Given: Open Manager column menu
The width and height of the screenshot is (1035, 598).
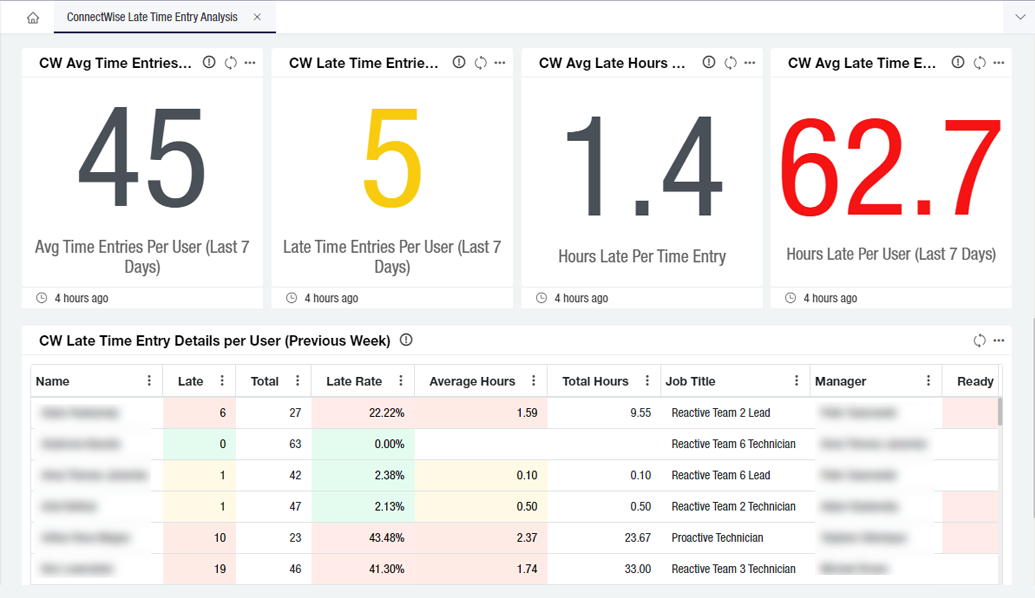Looking at the screenshot, I should 929,381.
